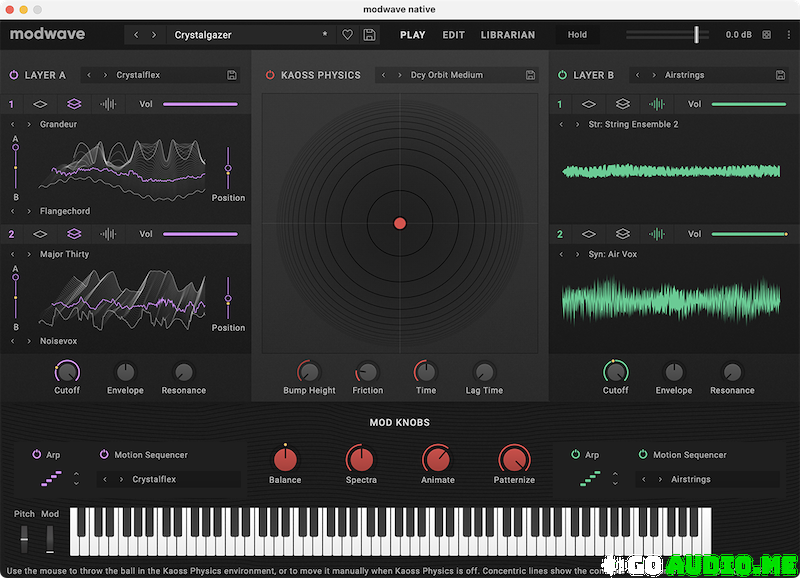Click the purple Arp pattern icon for Layer A

tap(52, 479)
